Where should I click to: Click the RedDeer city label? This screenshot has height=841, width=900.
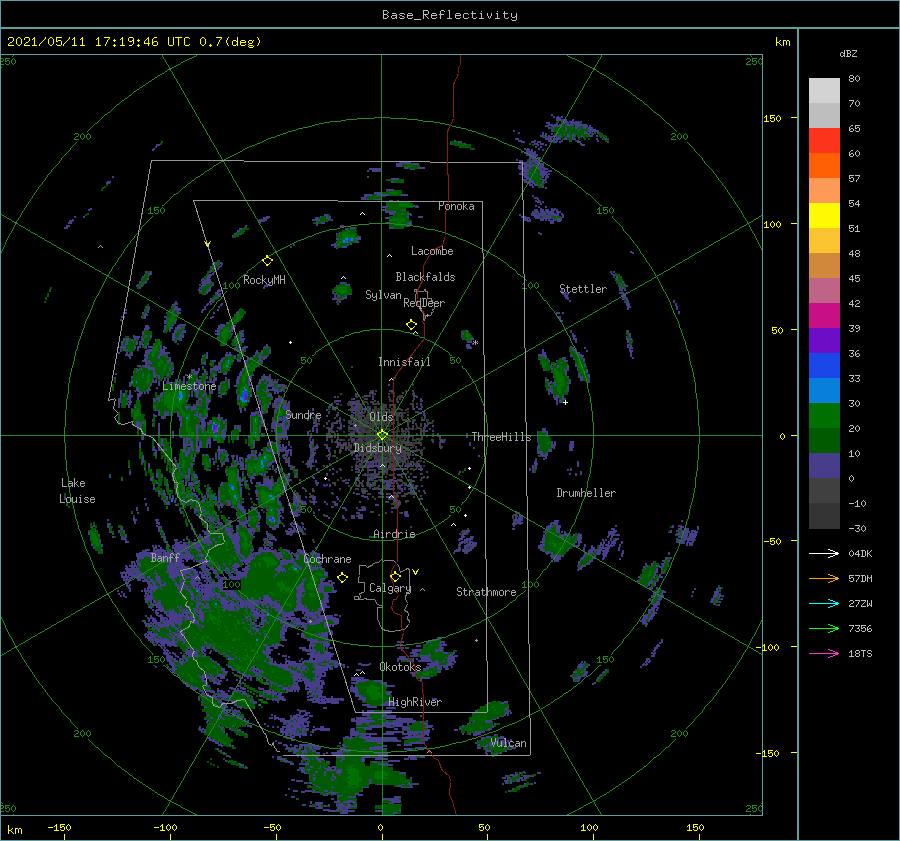[424, 303]
